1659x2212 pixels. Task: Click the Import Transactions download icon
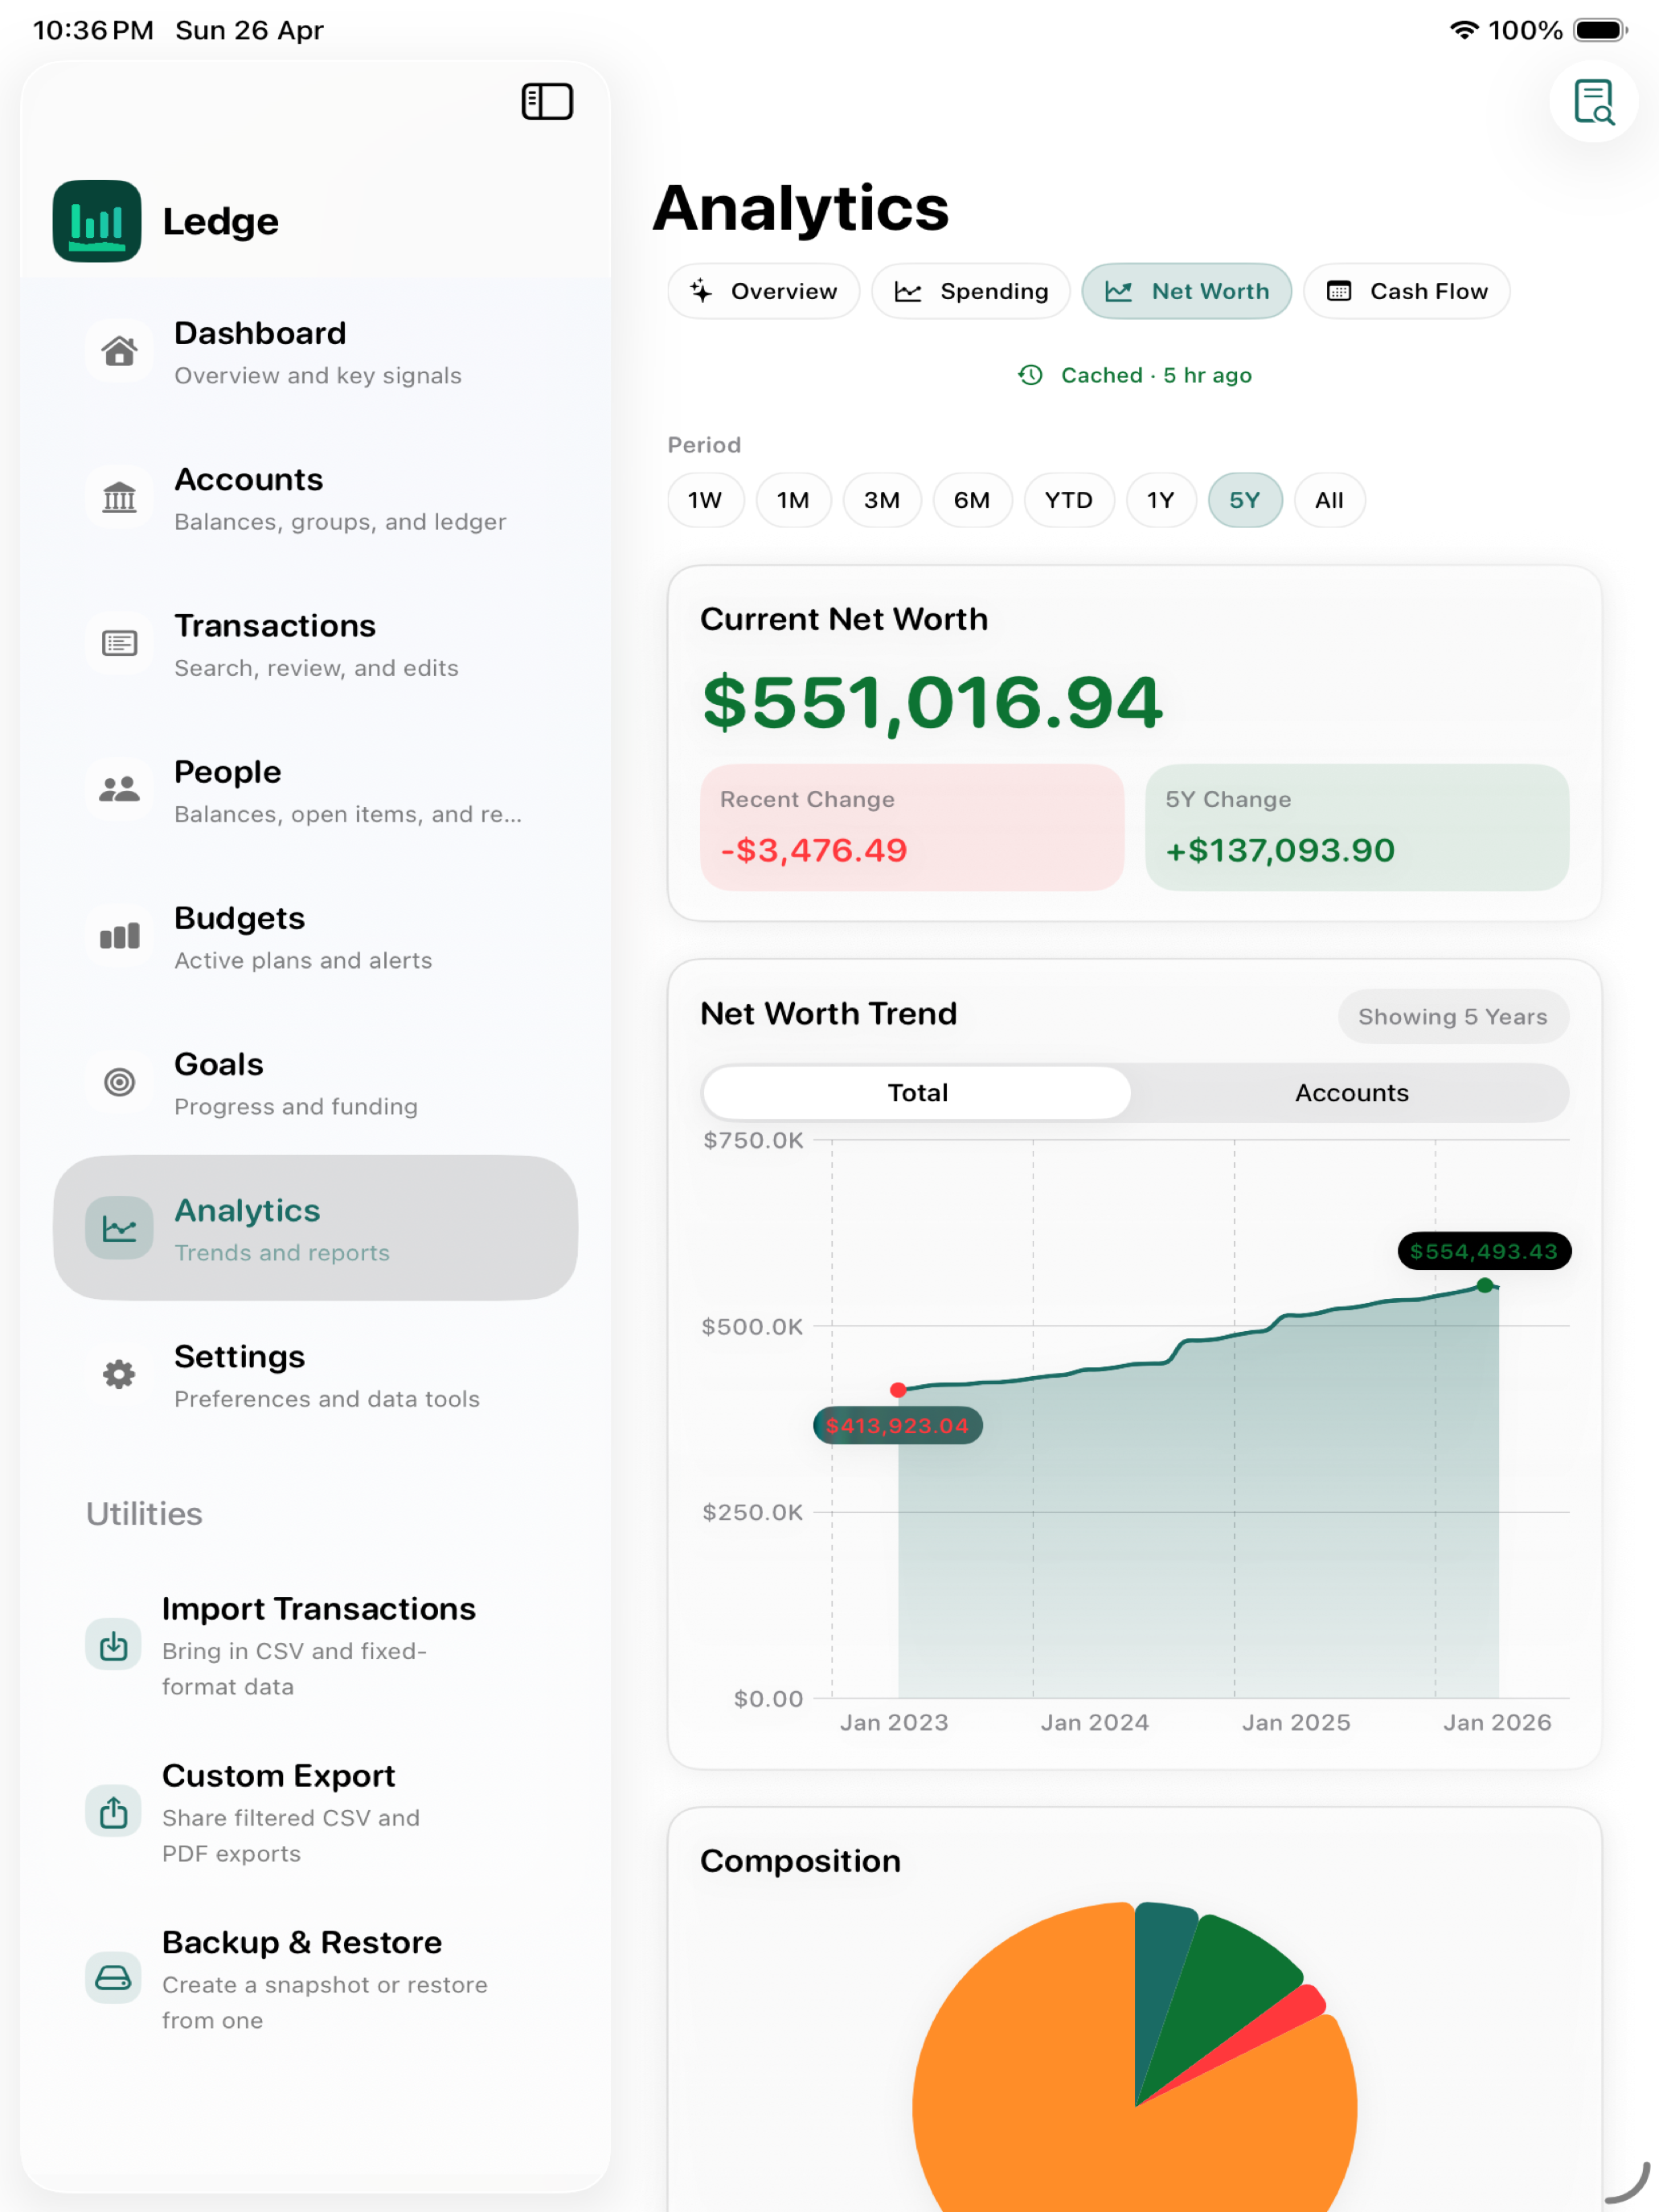click(113, 1644)
